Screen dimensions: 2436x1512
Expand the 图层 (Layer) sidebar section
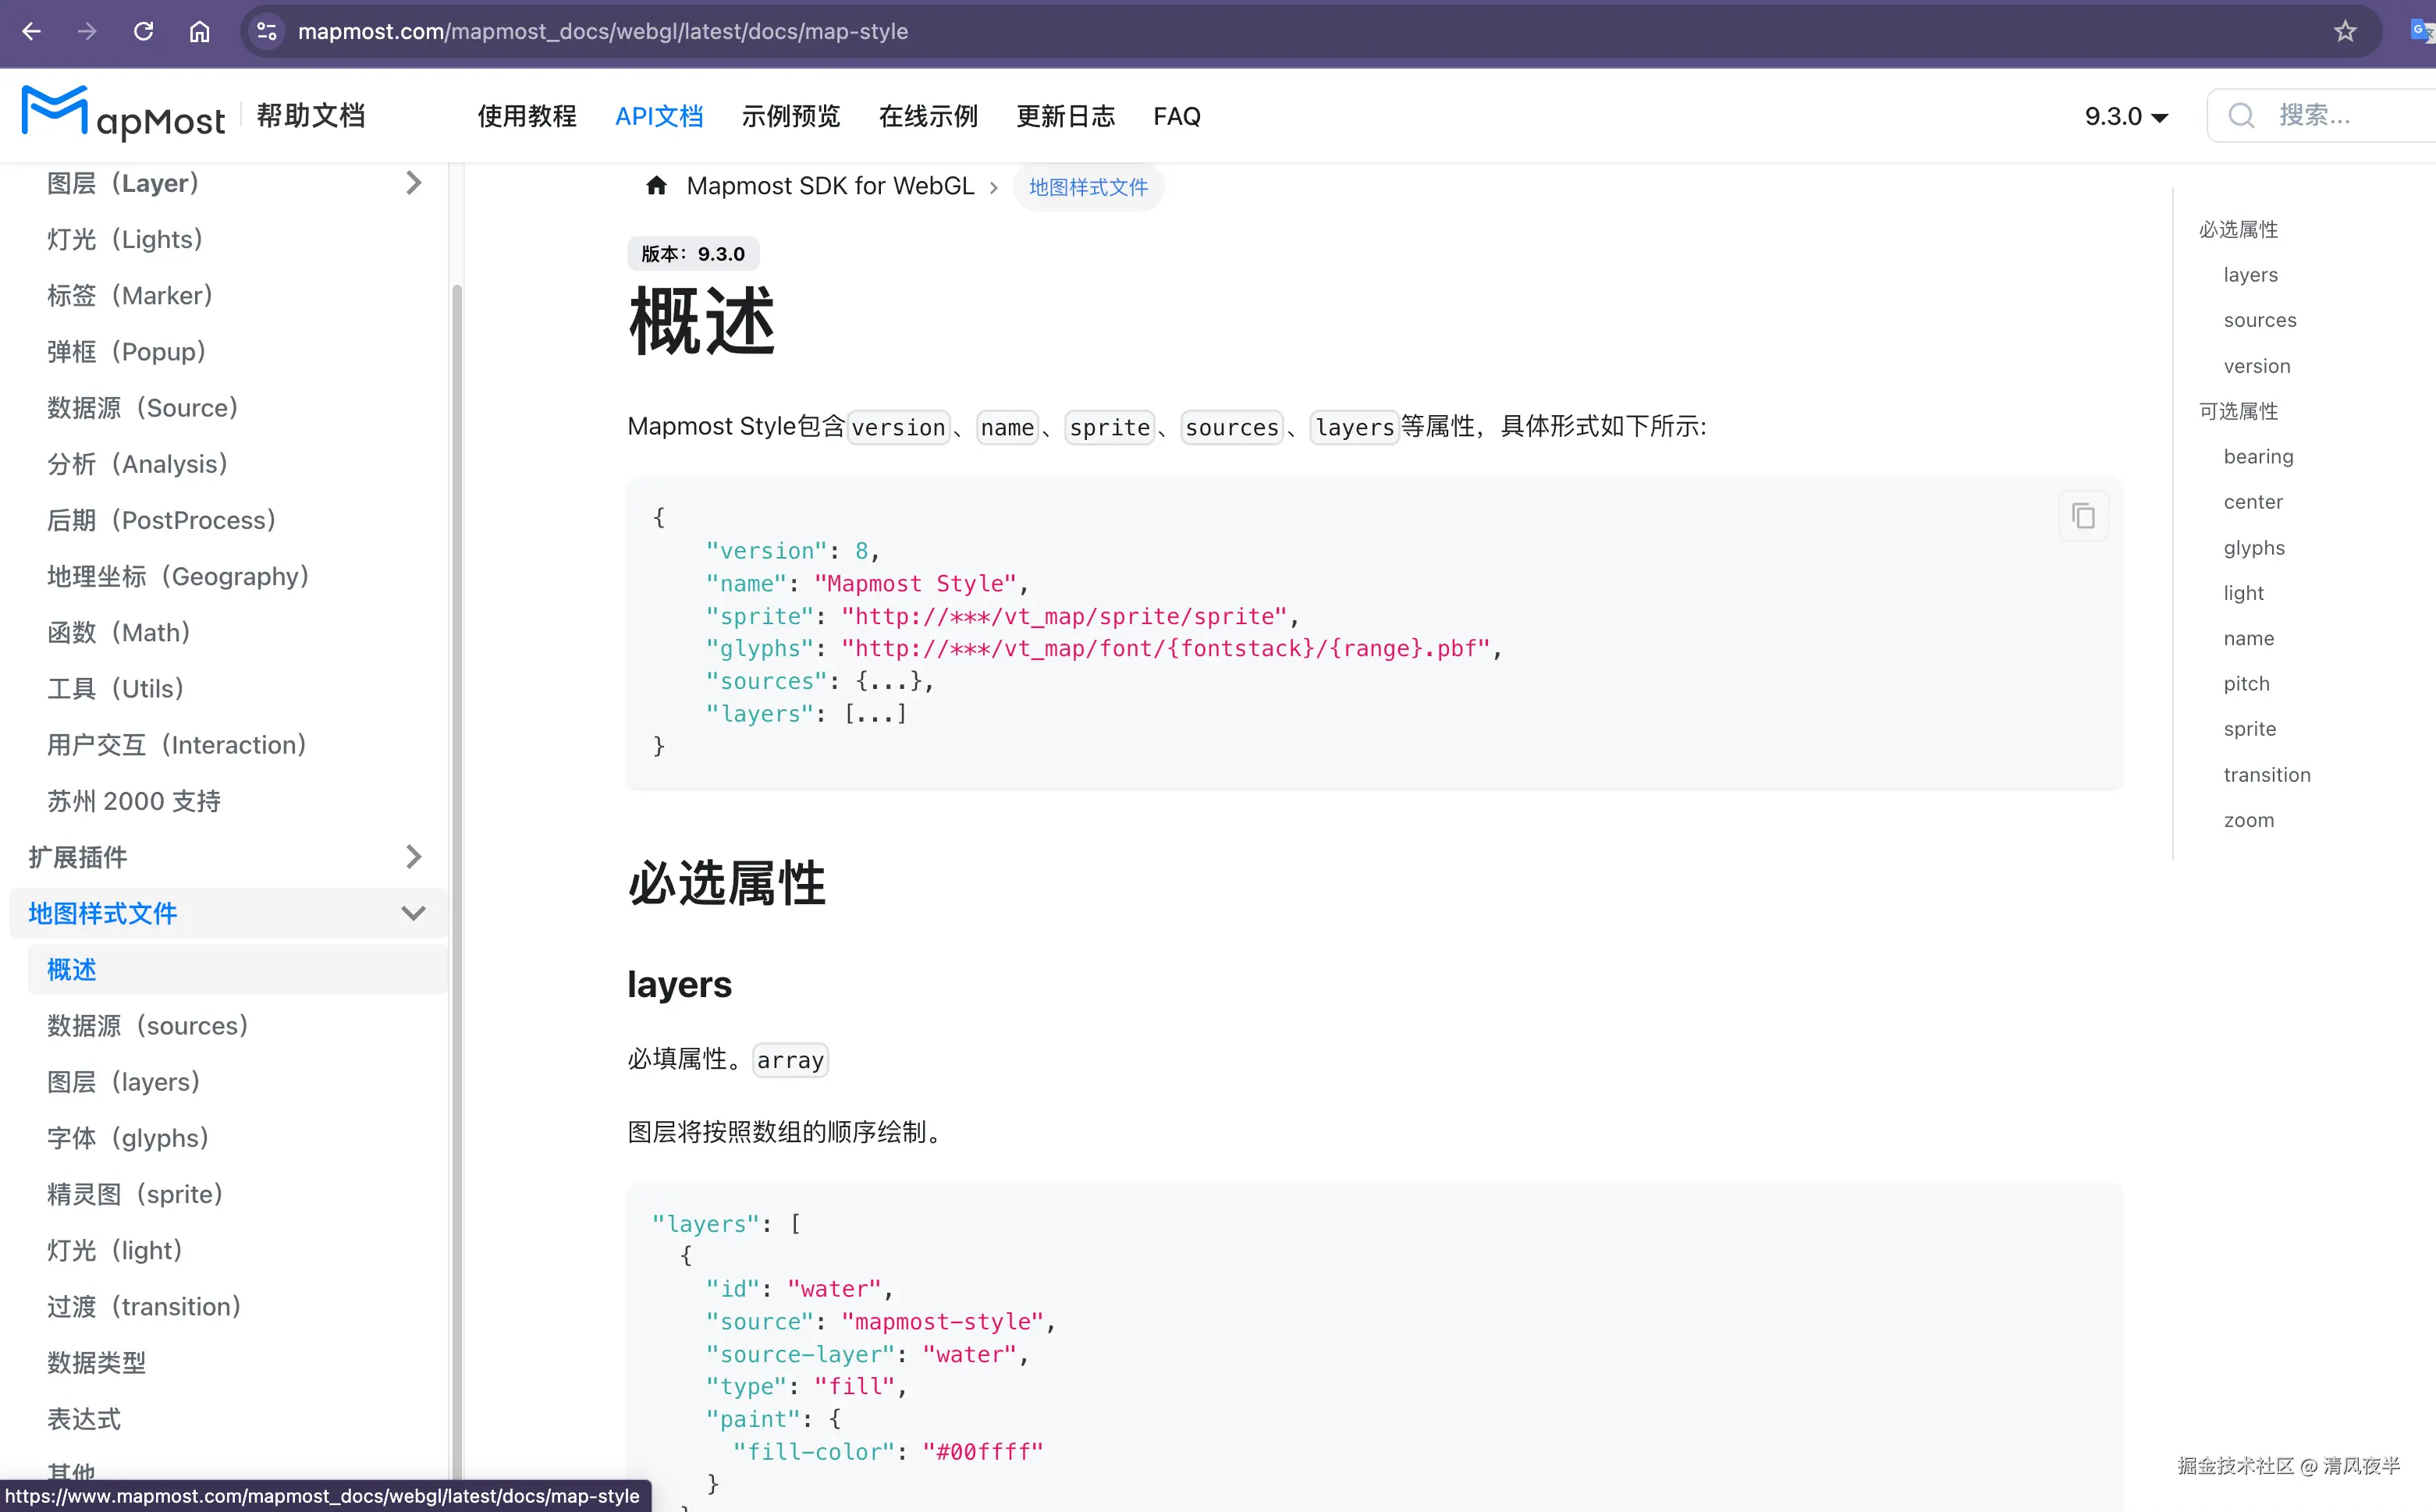(413, 183)
